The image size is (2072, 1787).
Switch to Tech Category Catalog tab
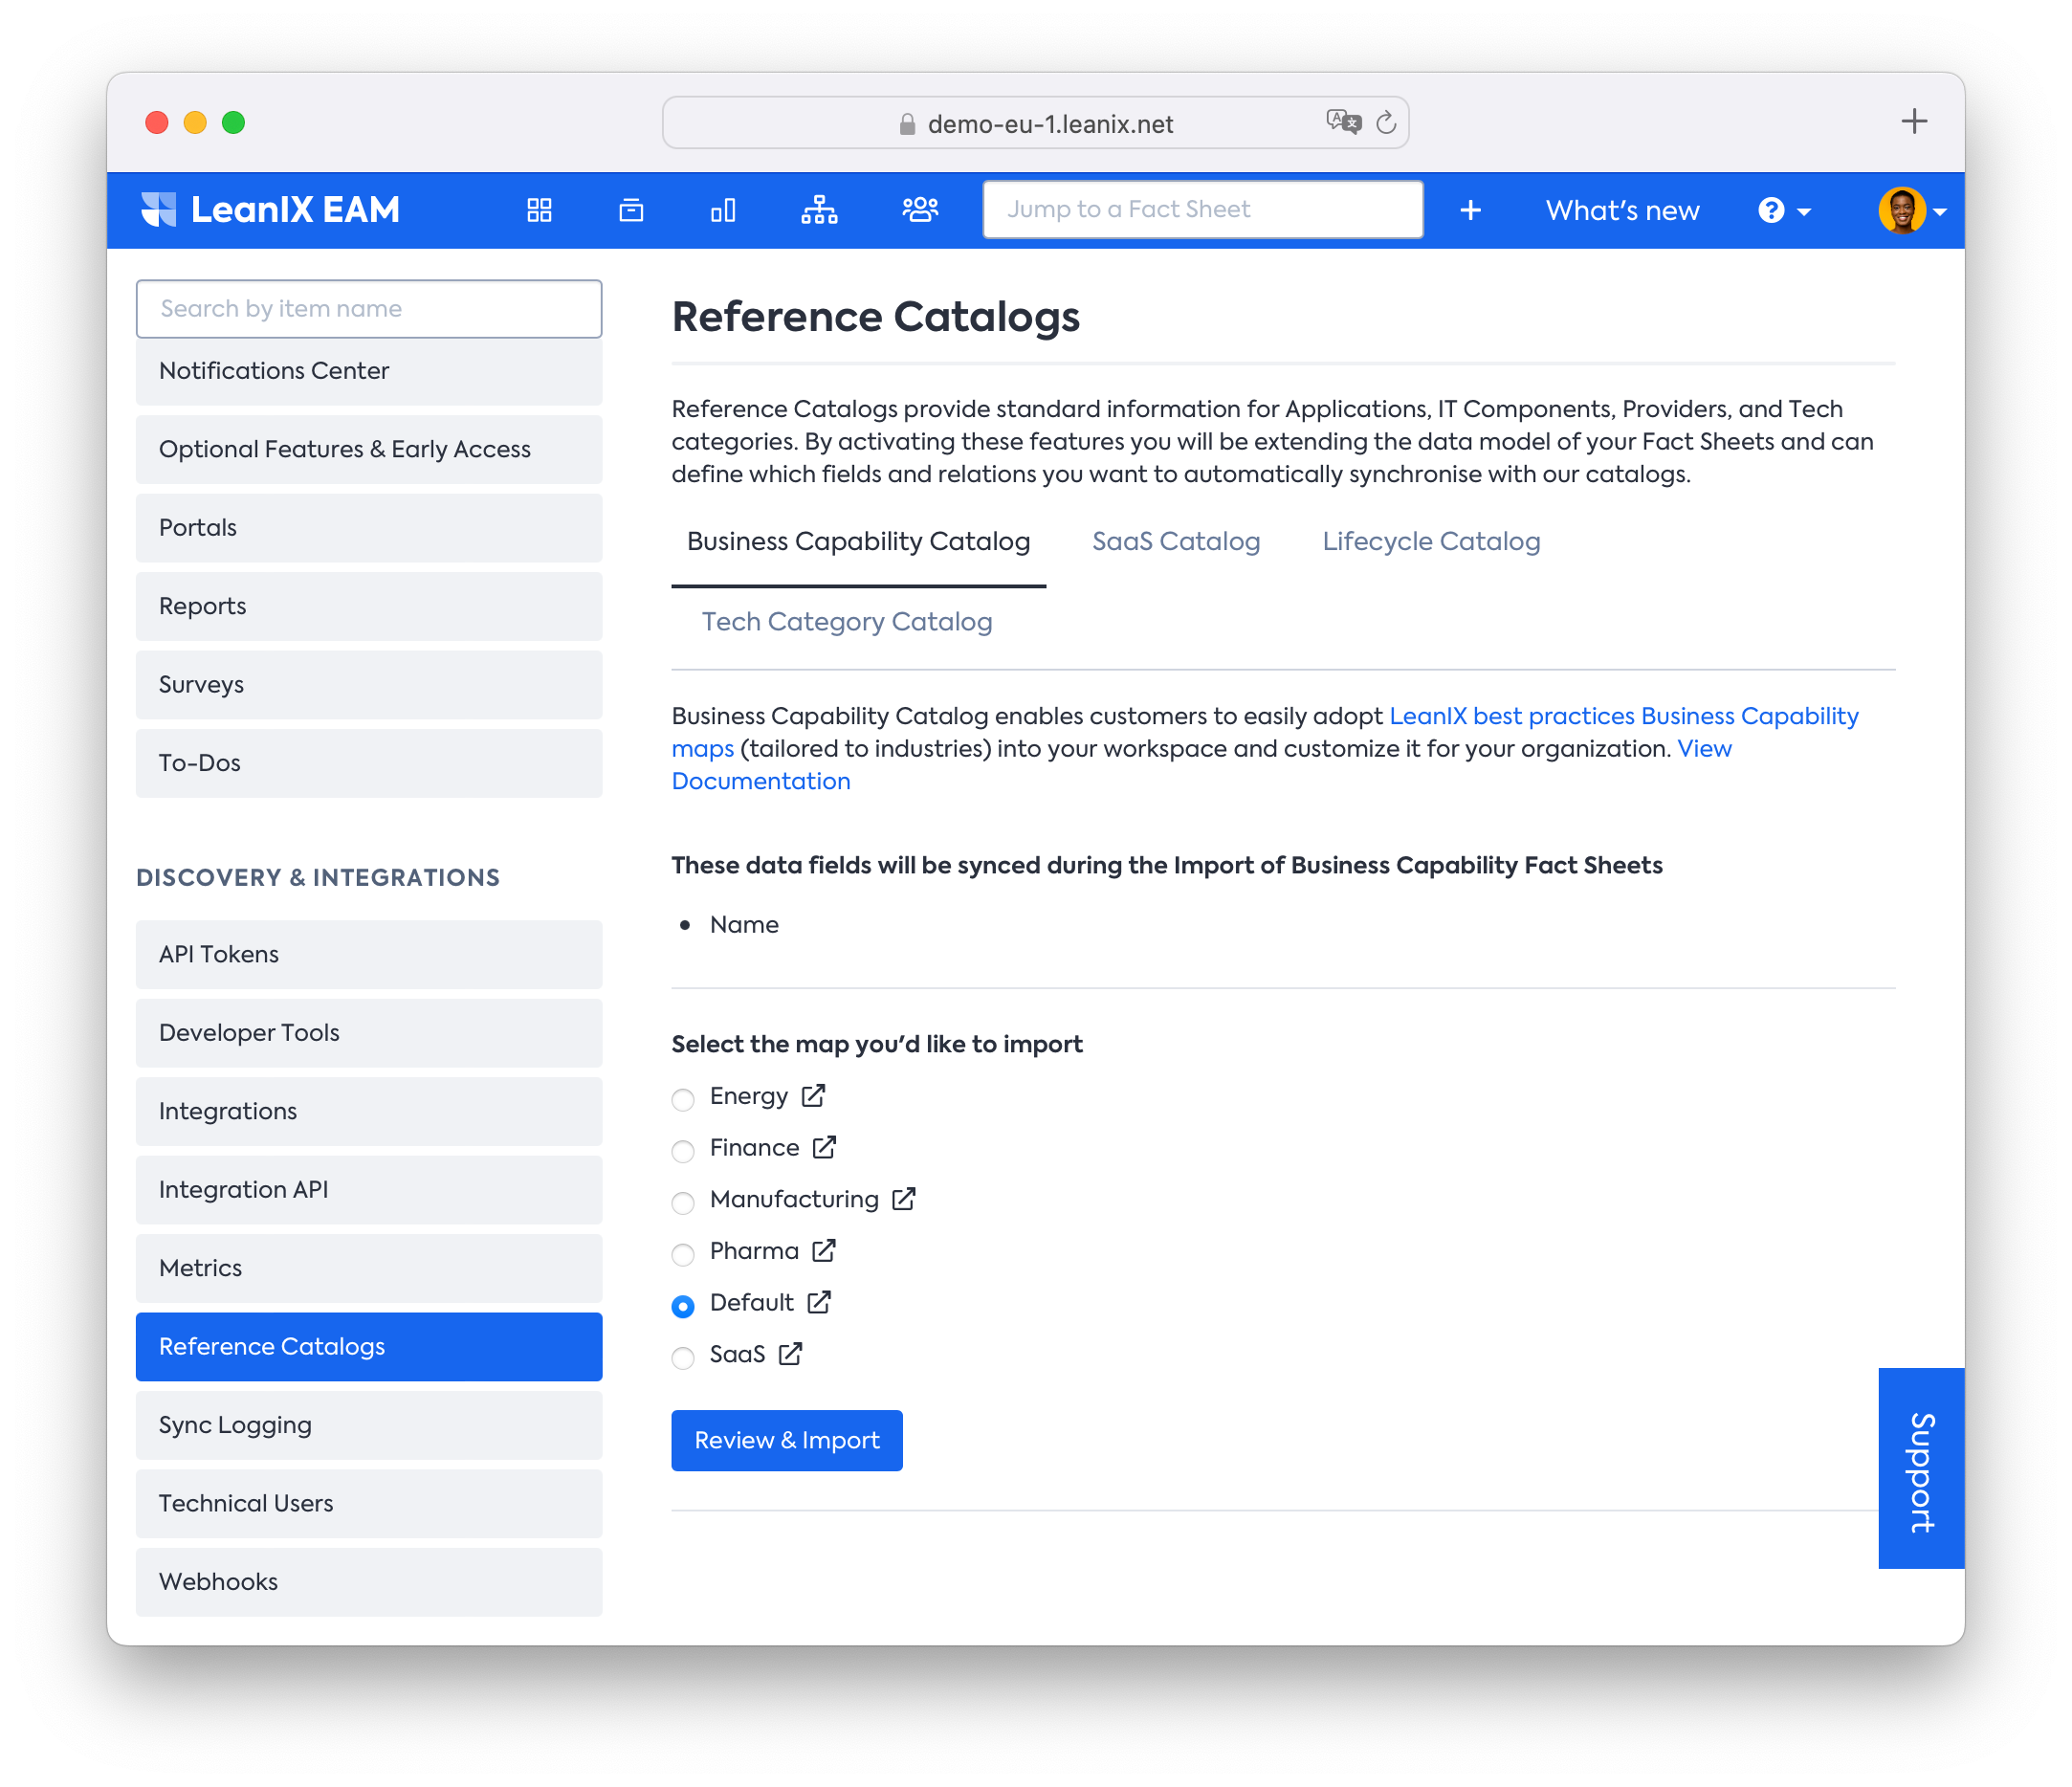[x=846, y=622]
